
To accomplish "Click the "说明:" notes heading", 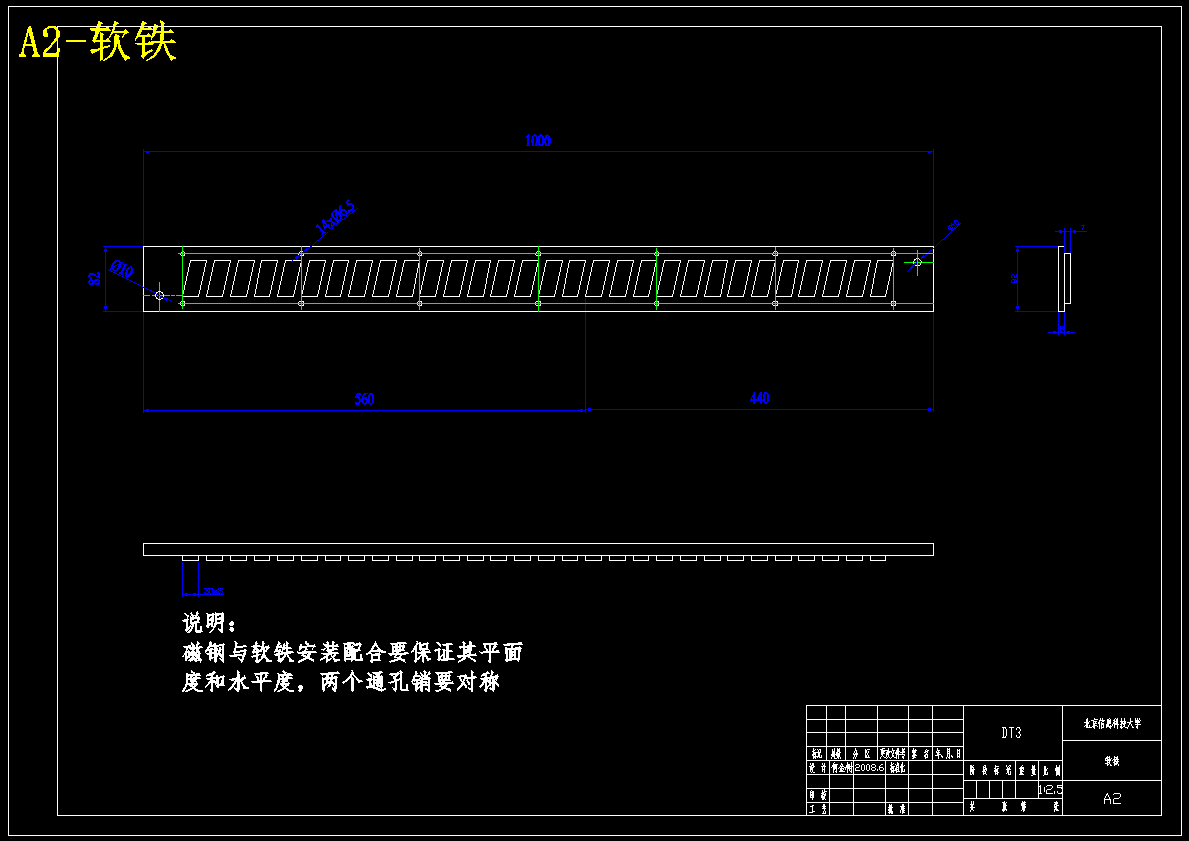I will click(x=210, y=624).
